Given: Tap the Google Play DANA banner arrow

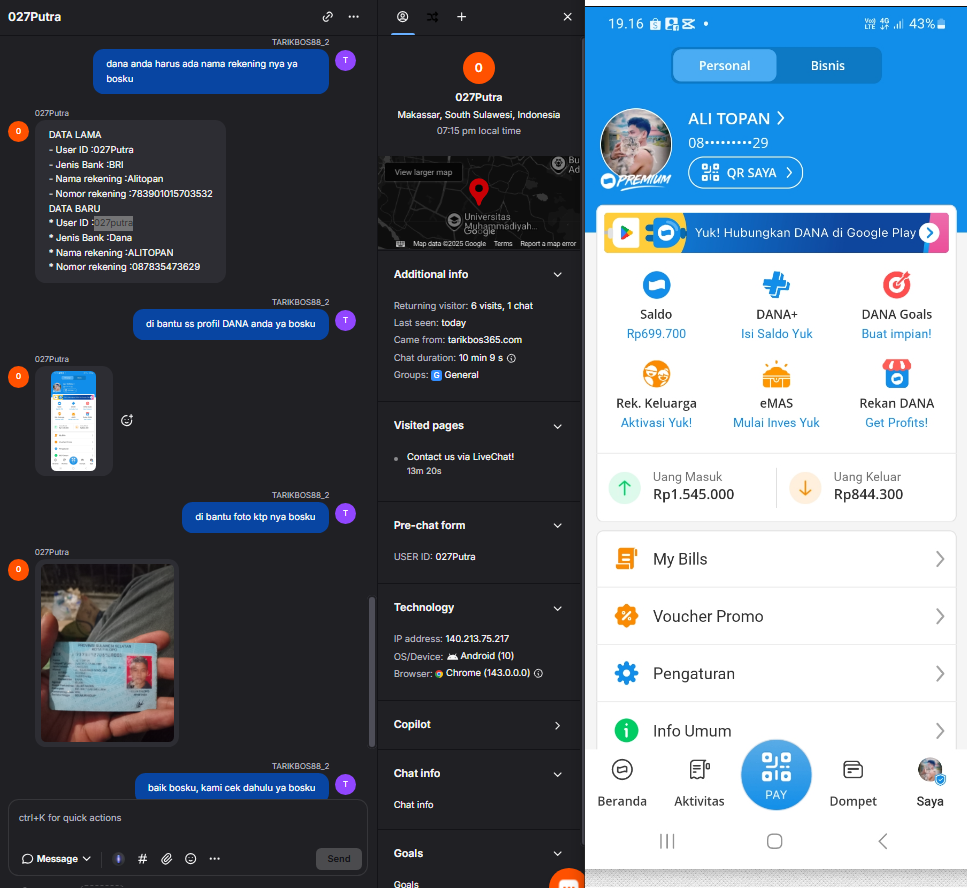Looking at the screenshot, I should 929,232.
